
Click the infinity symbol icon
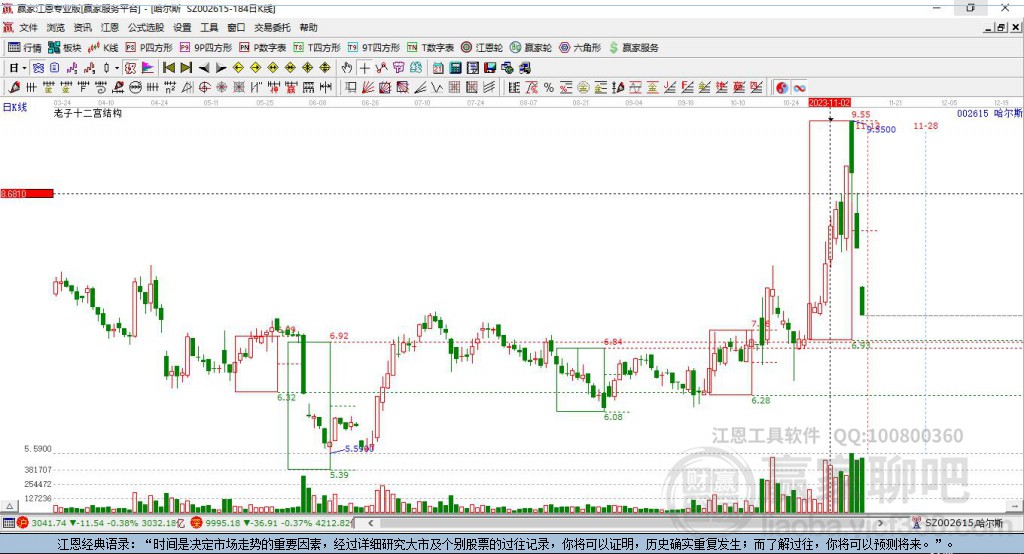[x=799, y=88]
